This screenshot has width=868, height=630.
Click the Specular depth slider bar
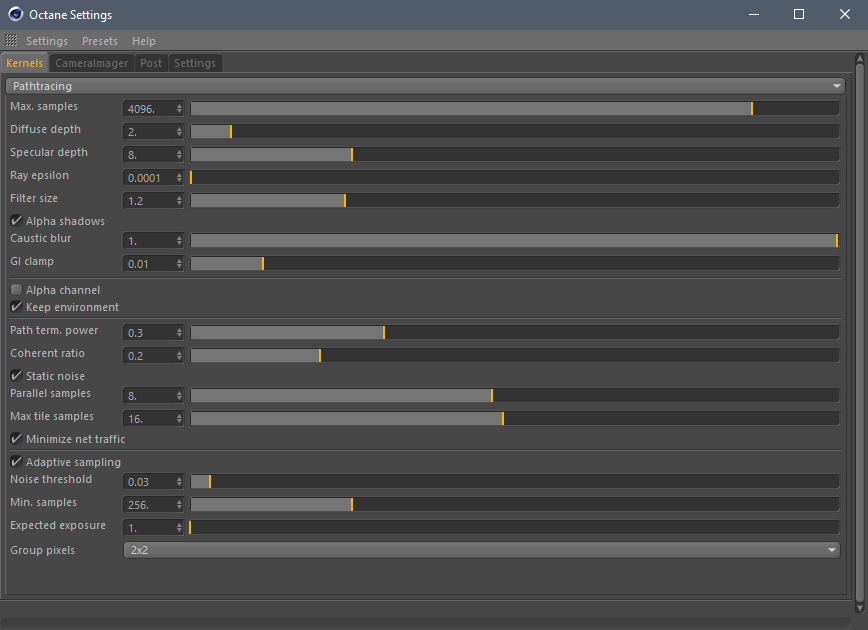515,154
